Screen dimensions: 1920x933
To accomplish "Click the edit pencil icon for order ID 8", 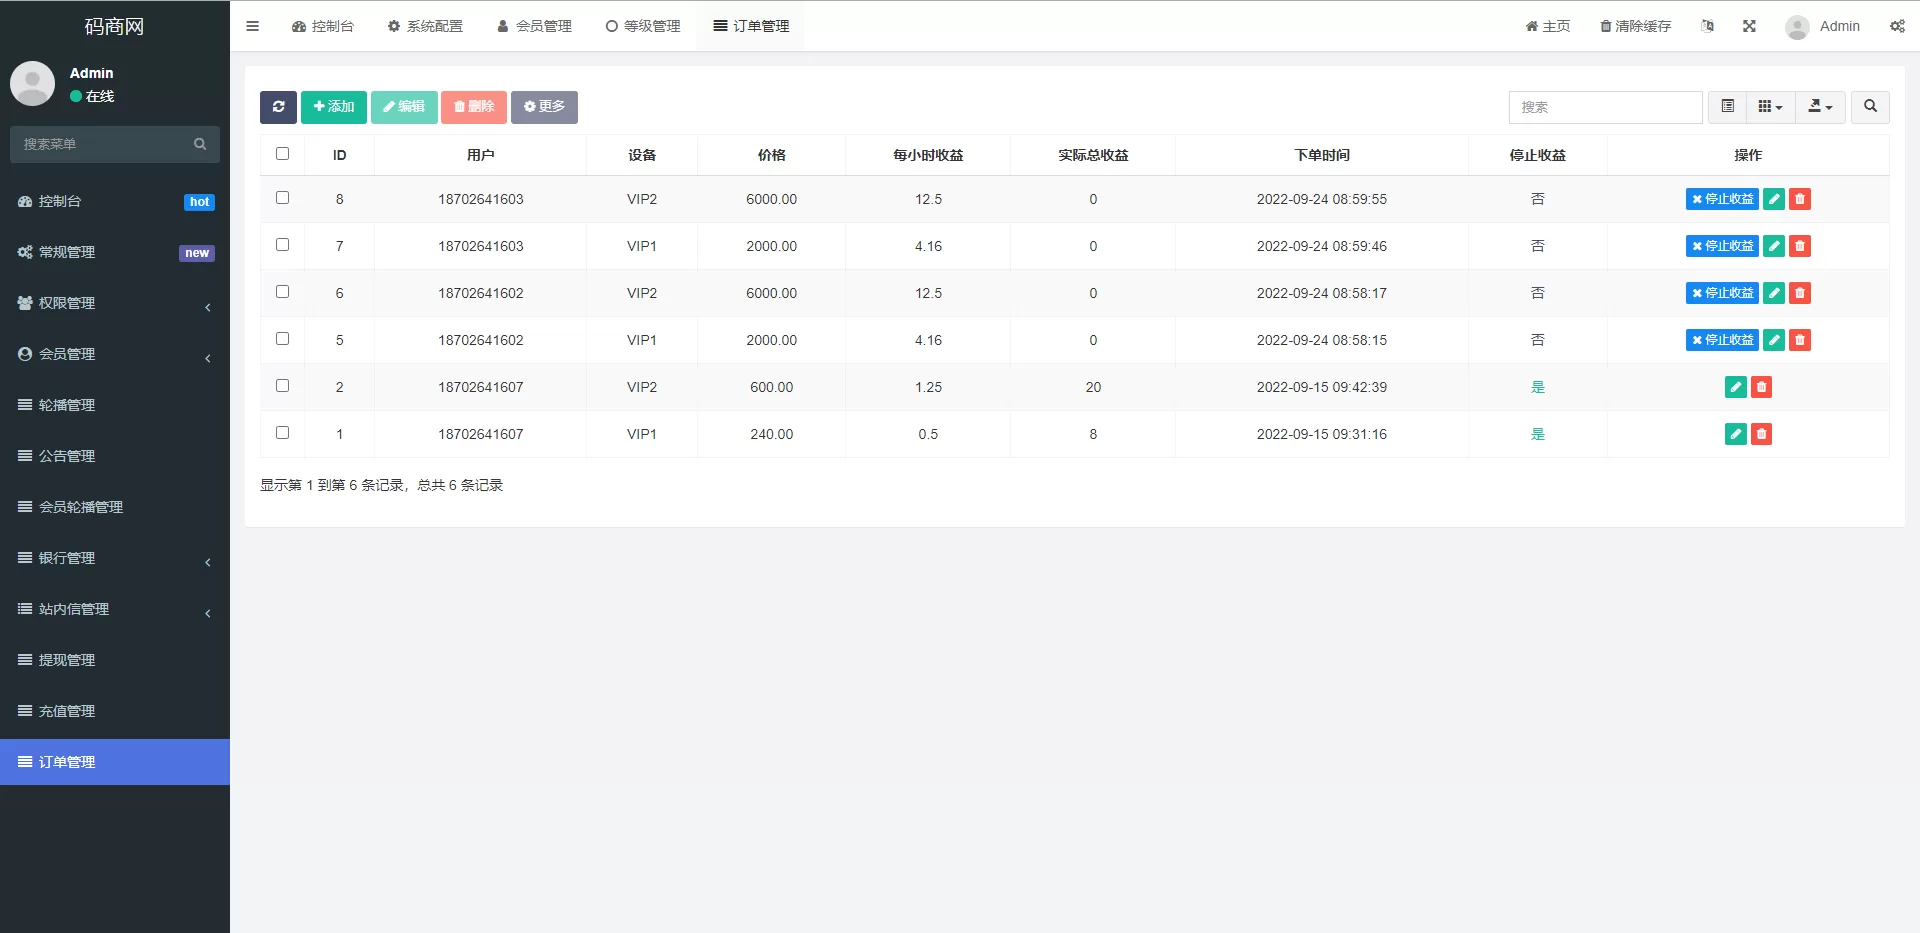I will click(1773, 199).
